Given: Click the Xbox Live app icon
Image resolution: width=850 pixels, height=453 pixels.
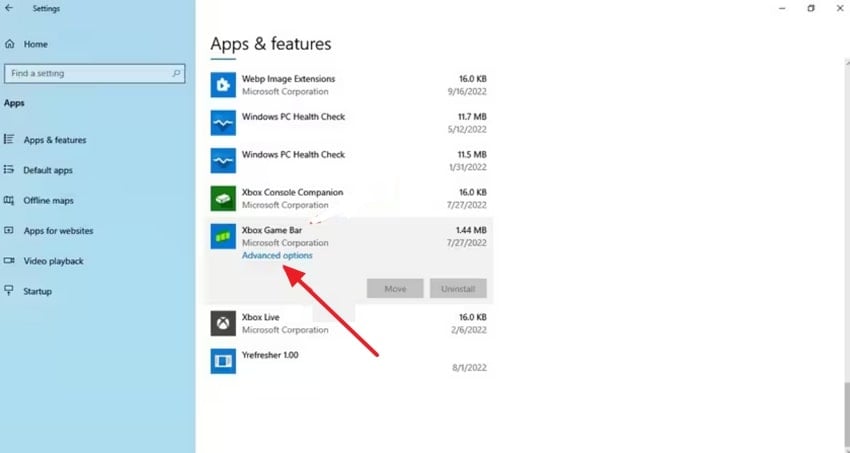Looking at the screenshot, I should (x=223, y=323).
